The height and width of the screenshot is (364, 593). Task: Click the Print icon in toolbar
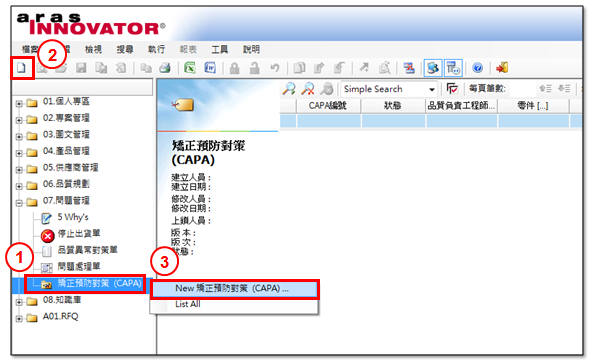165,68
